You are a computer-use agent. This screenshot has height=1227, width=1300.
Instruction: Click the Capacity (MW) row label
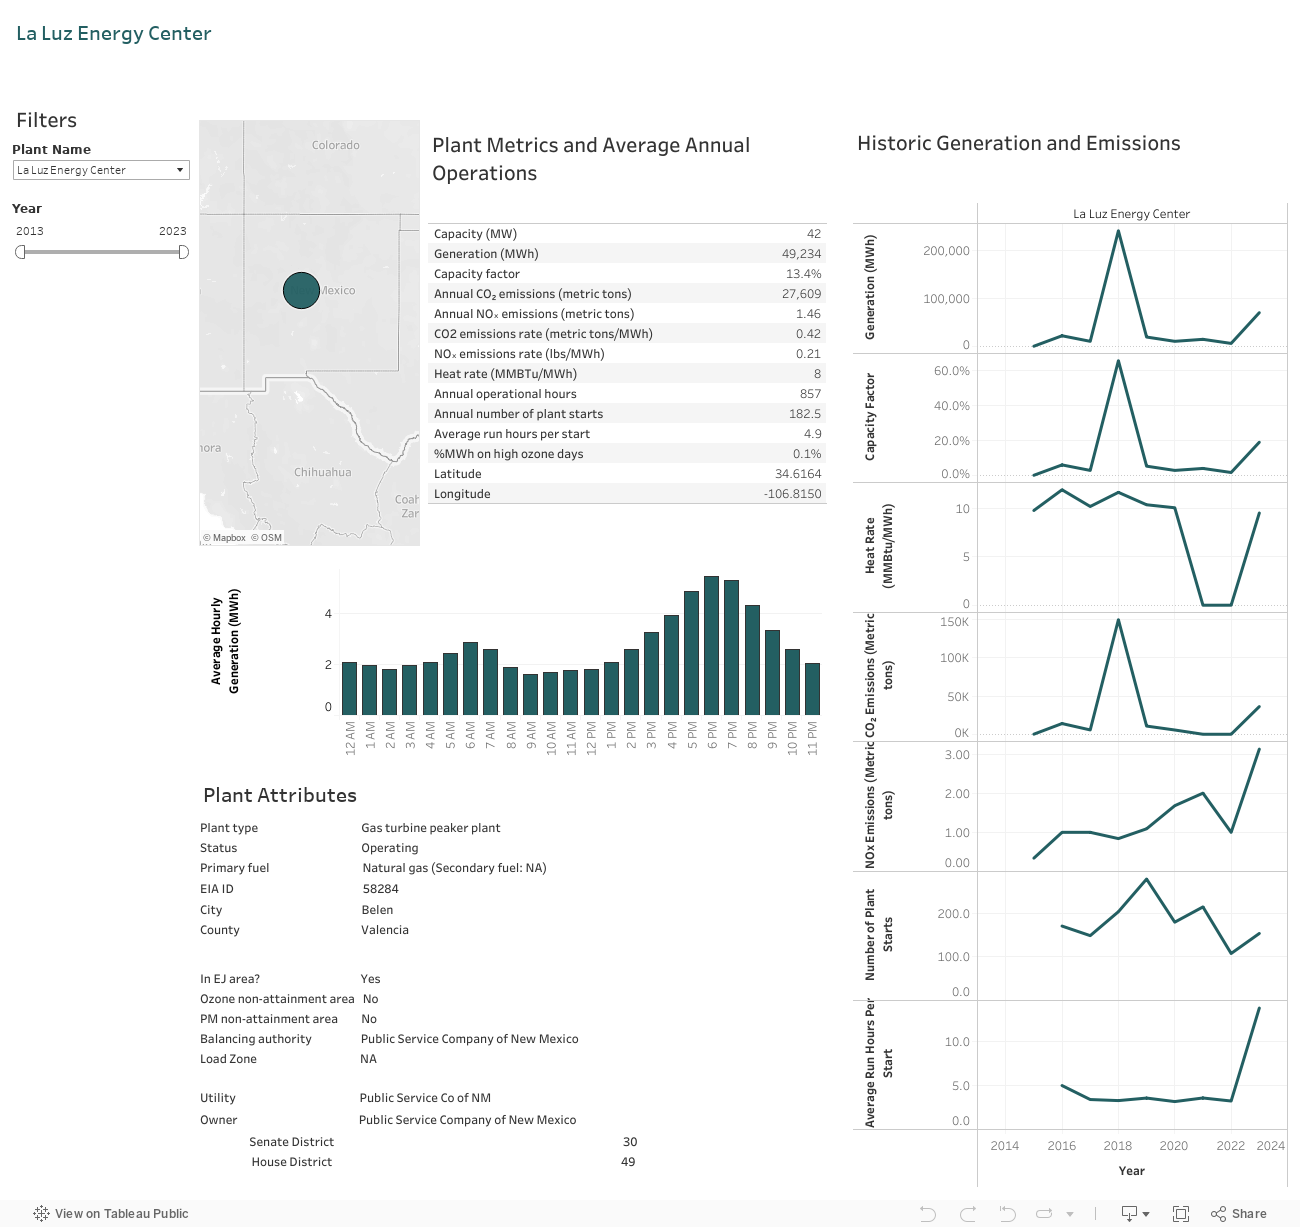(475, 234)
